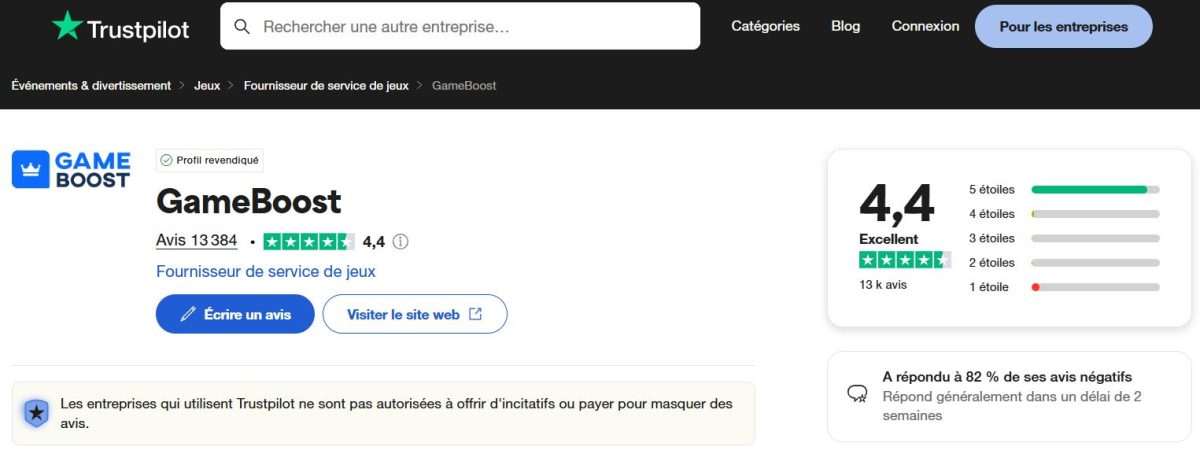Go to the Blog menu item

click(845, 26)
